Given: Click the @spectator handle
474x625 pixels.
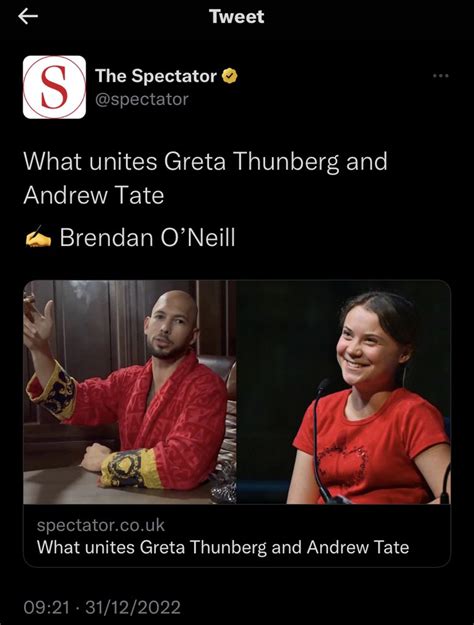Looking at the screenshot, I should [142, 99].
